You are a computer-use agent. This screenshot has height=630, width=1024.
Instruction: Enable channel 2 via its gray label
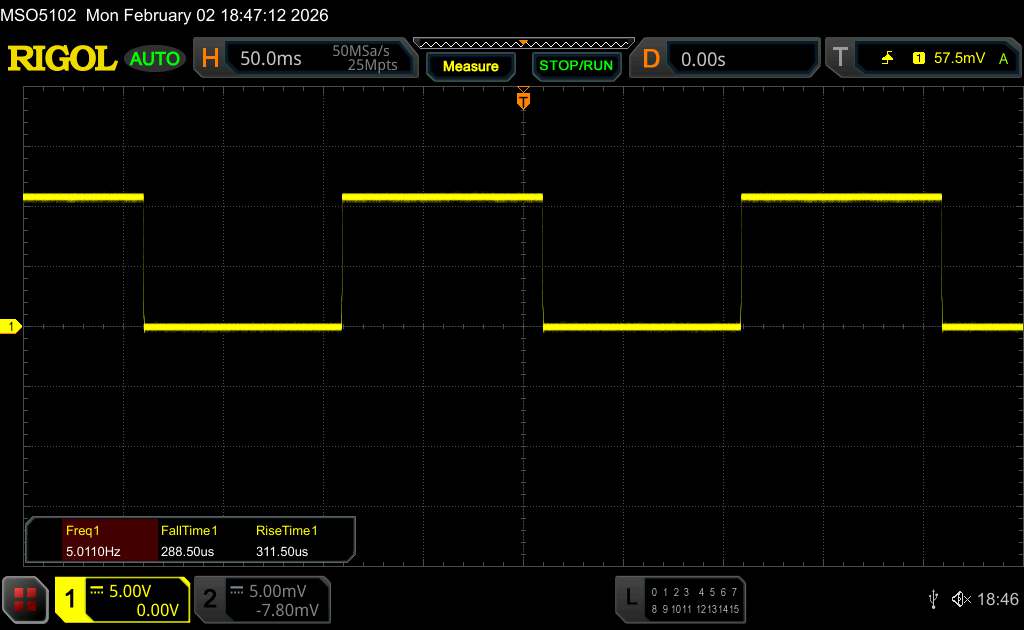click(210, 599)
